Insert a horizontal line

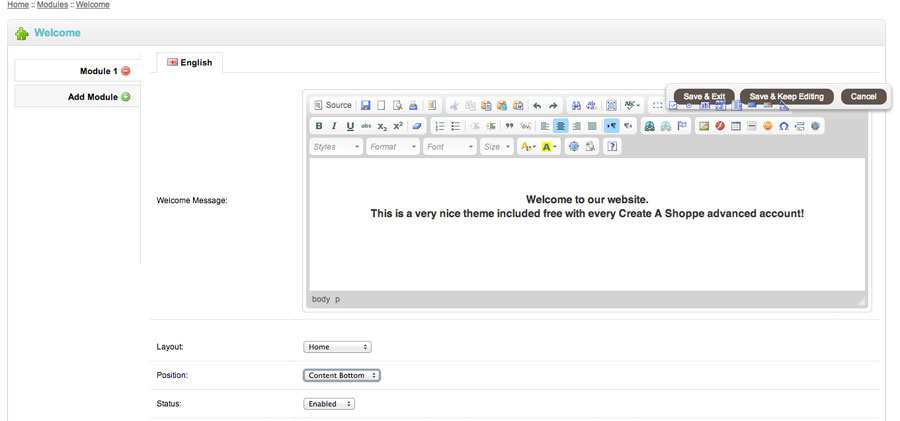752,126
